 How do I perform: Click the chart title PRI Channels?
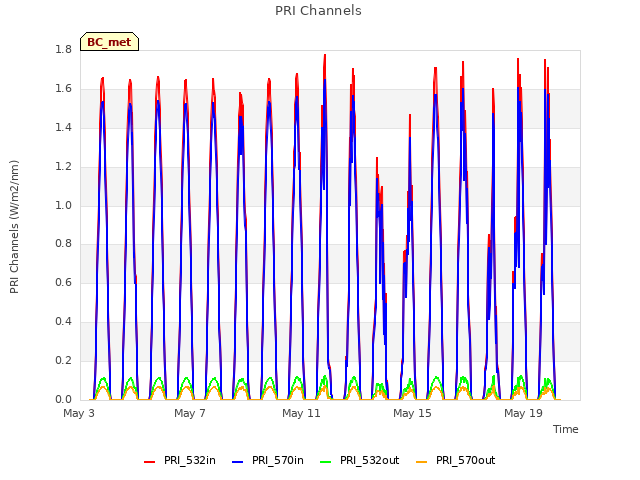[318, 11]
